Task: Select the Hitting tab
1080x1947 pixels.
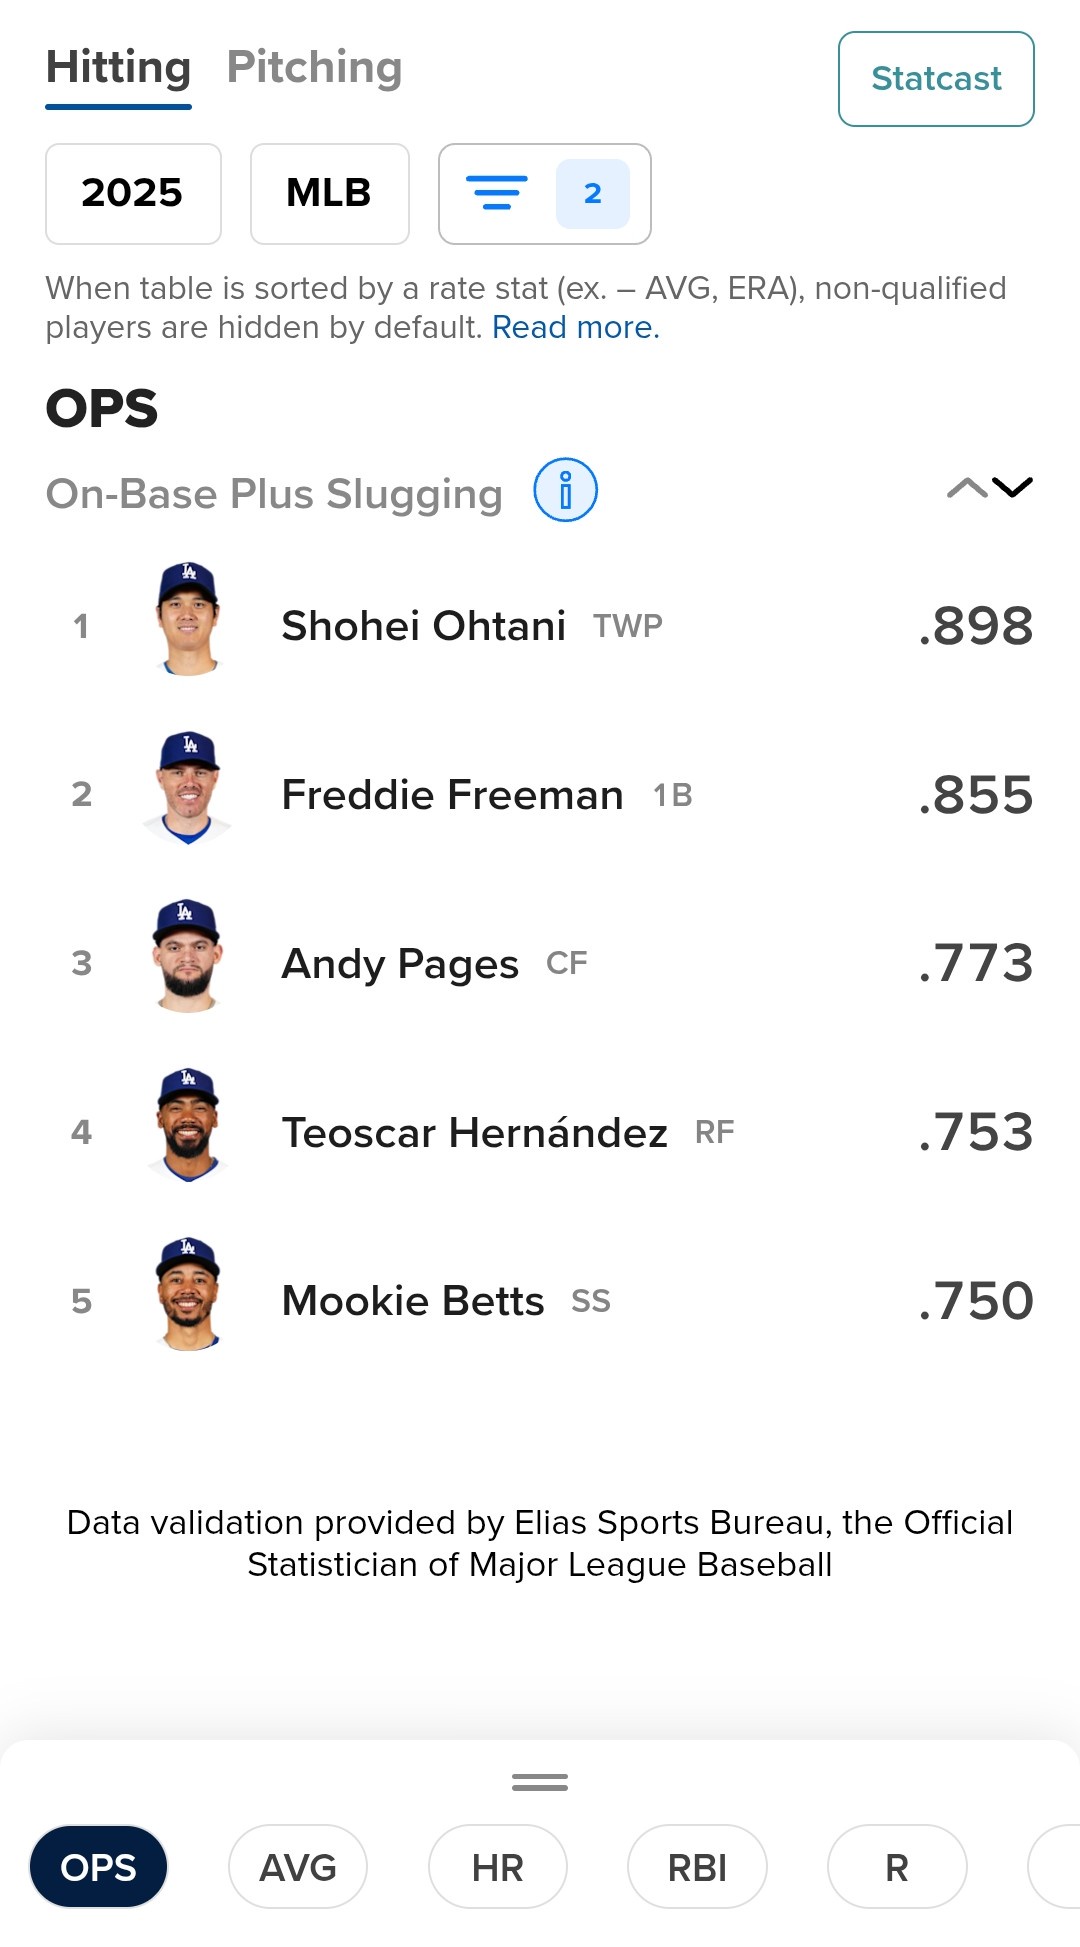Action: pos(118,68)
